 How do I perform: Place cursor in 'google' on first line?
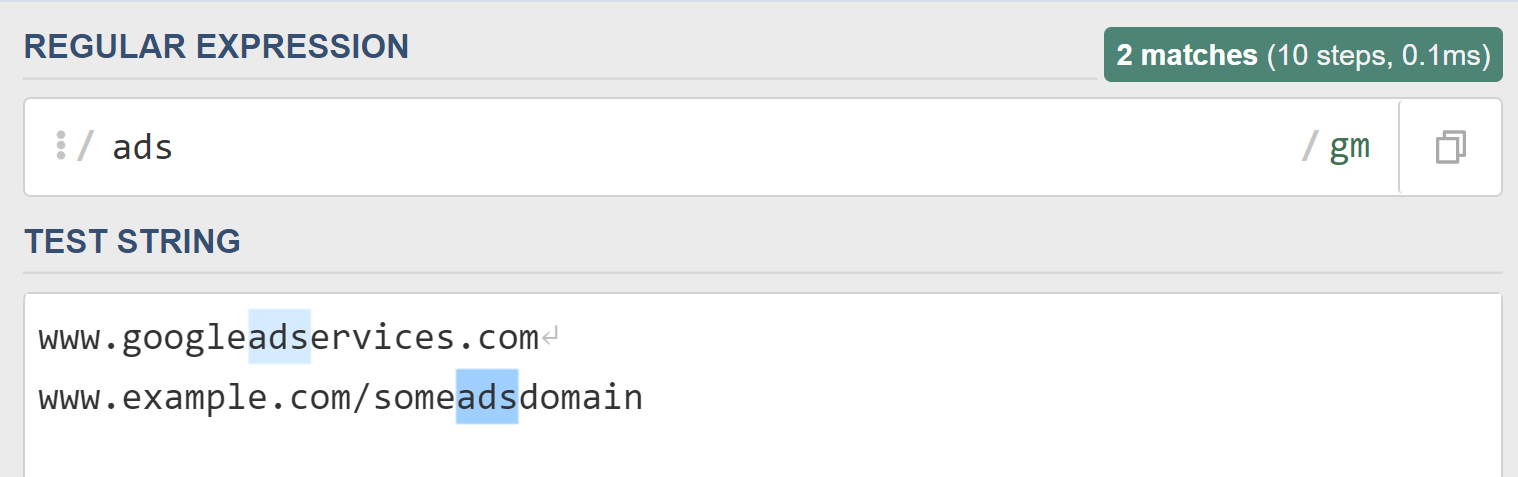coord(185,339)
